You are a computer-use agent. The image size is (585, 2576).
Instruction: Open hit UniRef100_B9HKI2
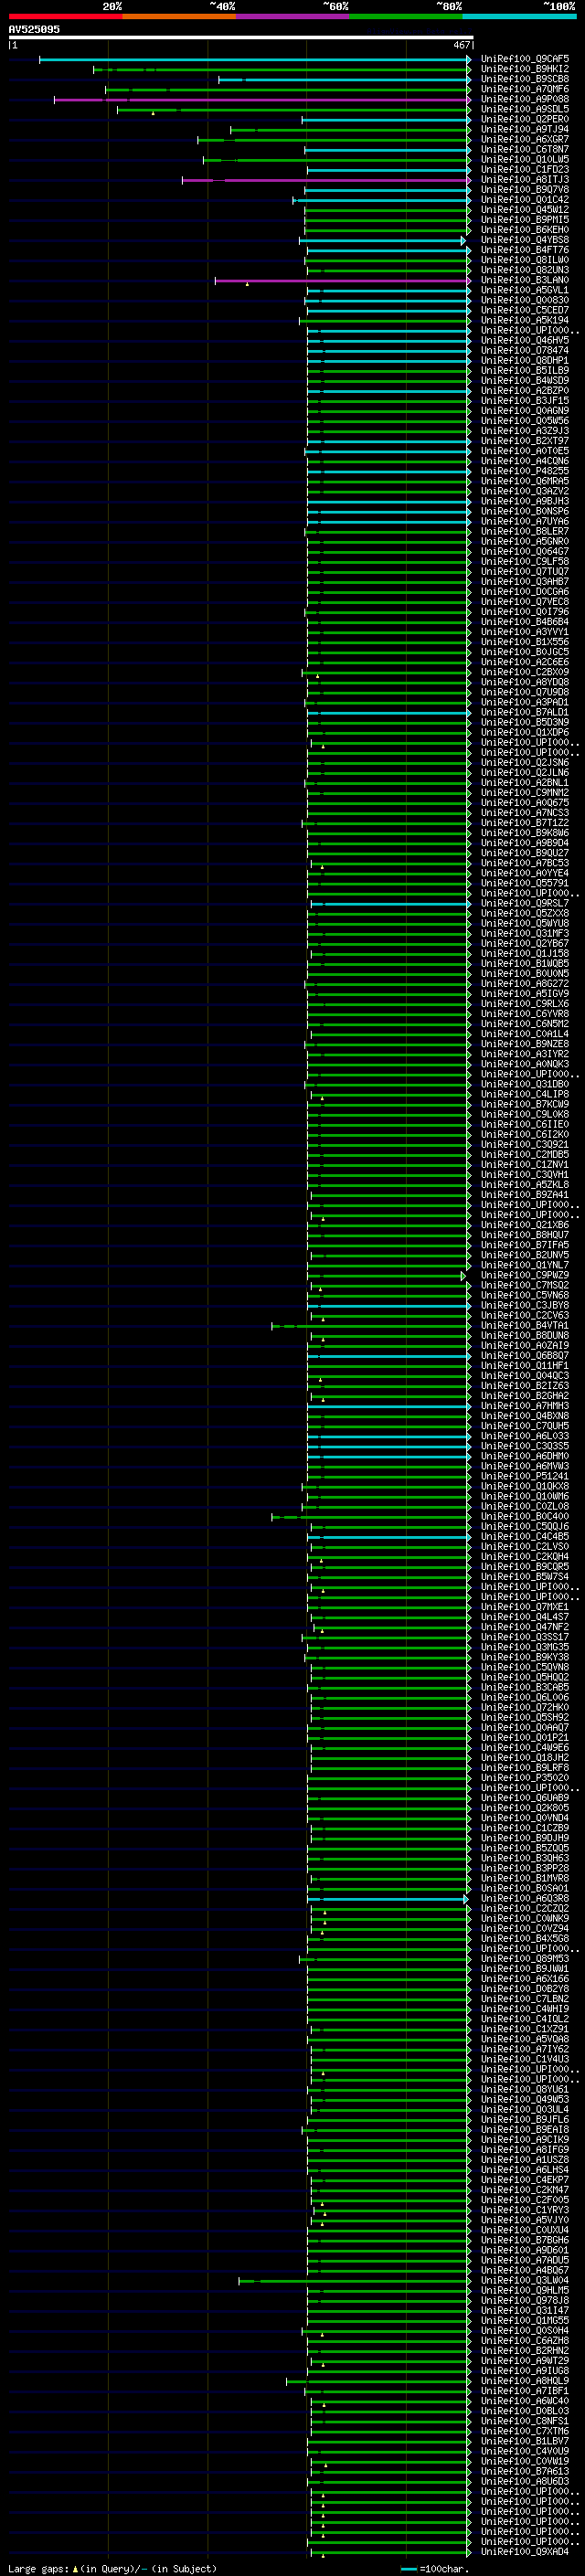(525, 69)
